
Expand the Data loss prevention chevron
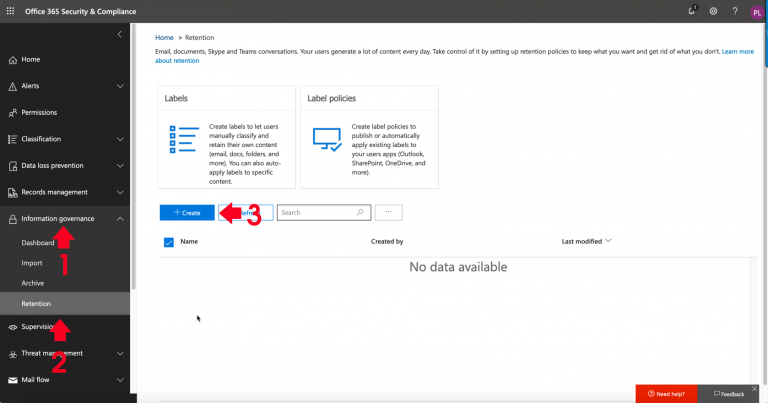(x=120, y=166)
